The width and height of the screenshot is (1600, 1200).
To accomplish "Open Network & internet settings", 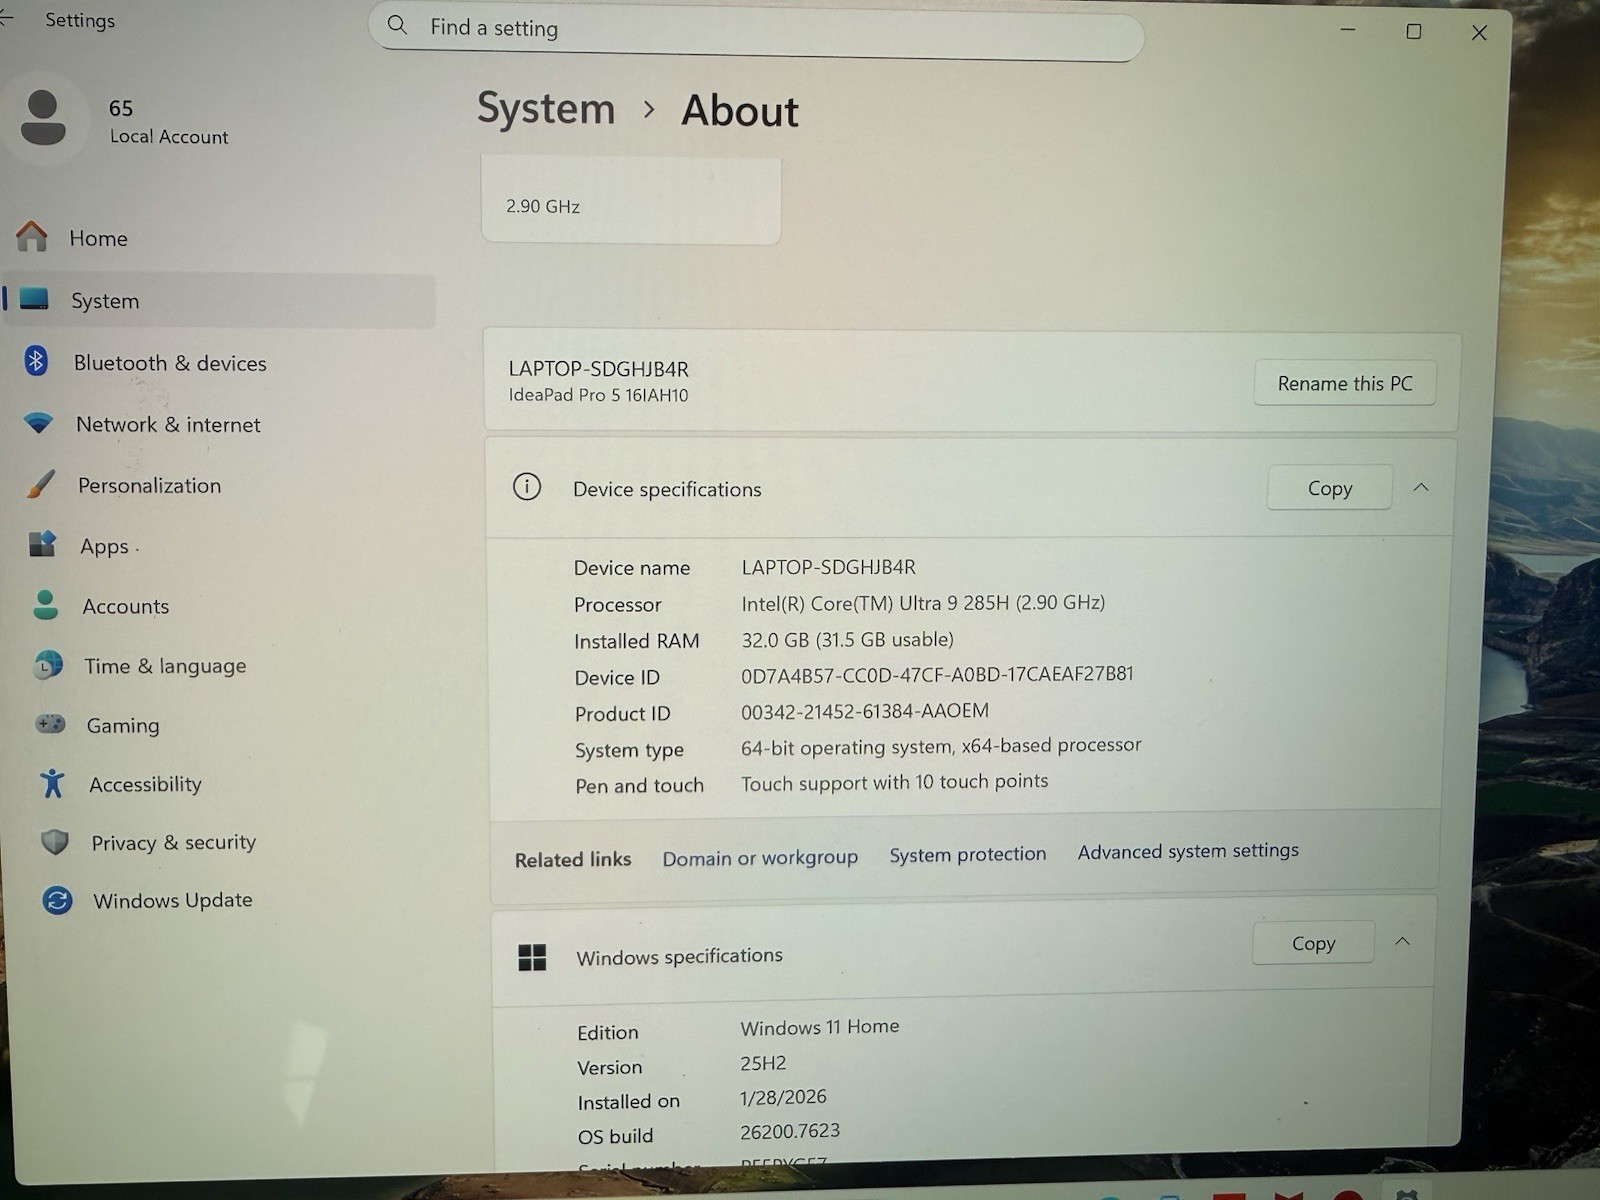I will pyautogui.click(x=223, y=424).
